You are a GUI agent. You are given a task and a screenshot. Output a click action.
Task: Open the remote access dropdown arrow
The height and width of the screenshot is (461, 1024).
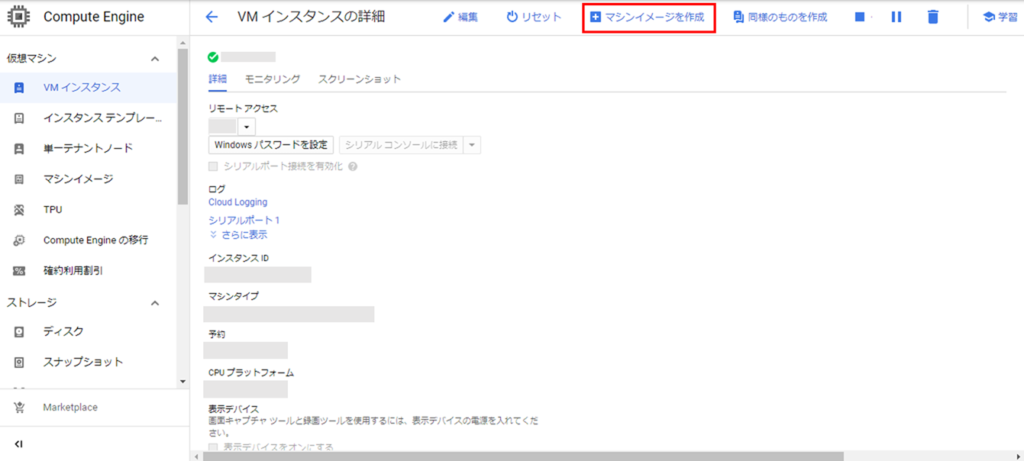pos(247,126)
